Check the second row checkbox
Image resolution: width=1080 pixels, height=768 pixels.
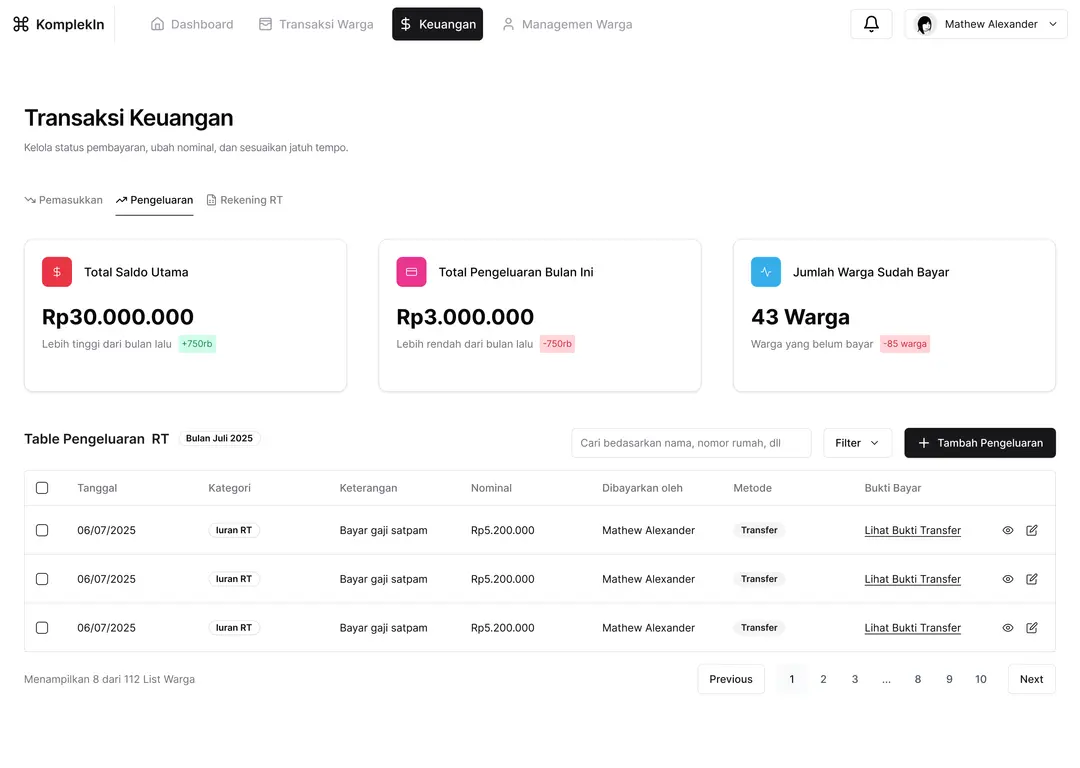[42, 579]
